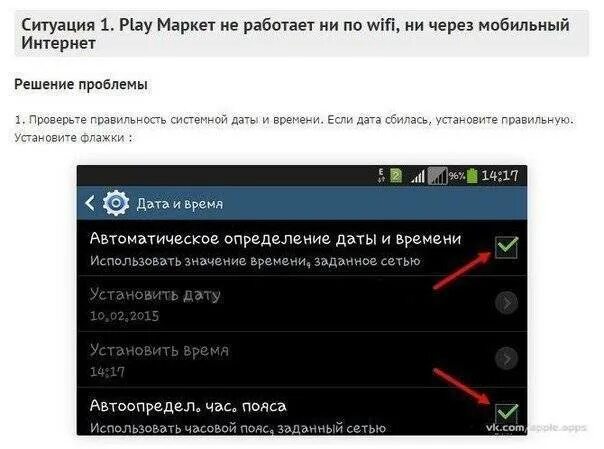The height and width of the screenshot is (449, 604).
Task: Toggle automatic date and time checkbox
Action: coord(506,247)
